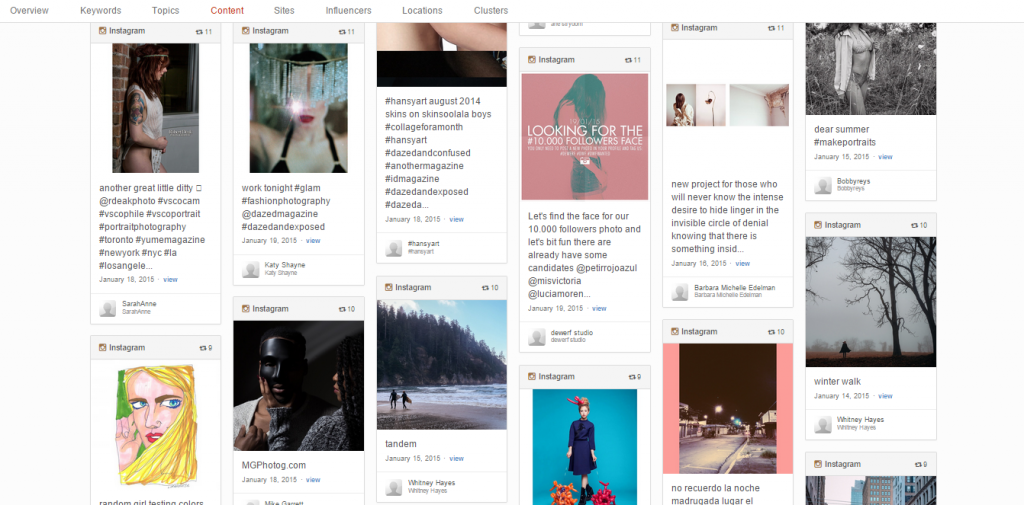Click repost icon on dewerf studio card
1024x505 pixels.
(627, 60)
